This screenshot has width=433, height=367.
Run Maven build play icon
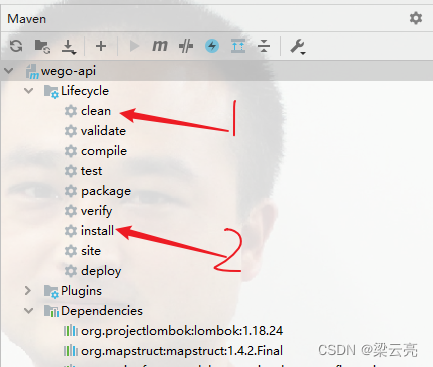[134, 46]
